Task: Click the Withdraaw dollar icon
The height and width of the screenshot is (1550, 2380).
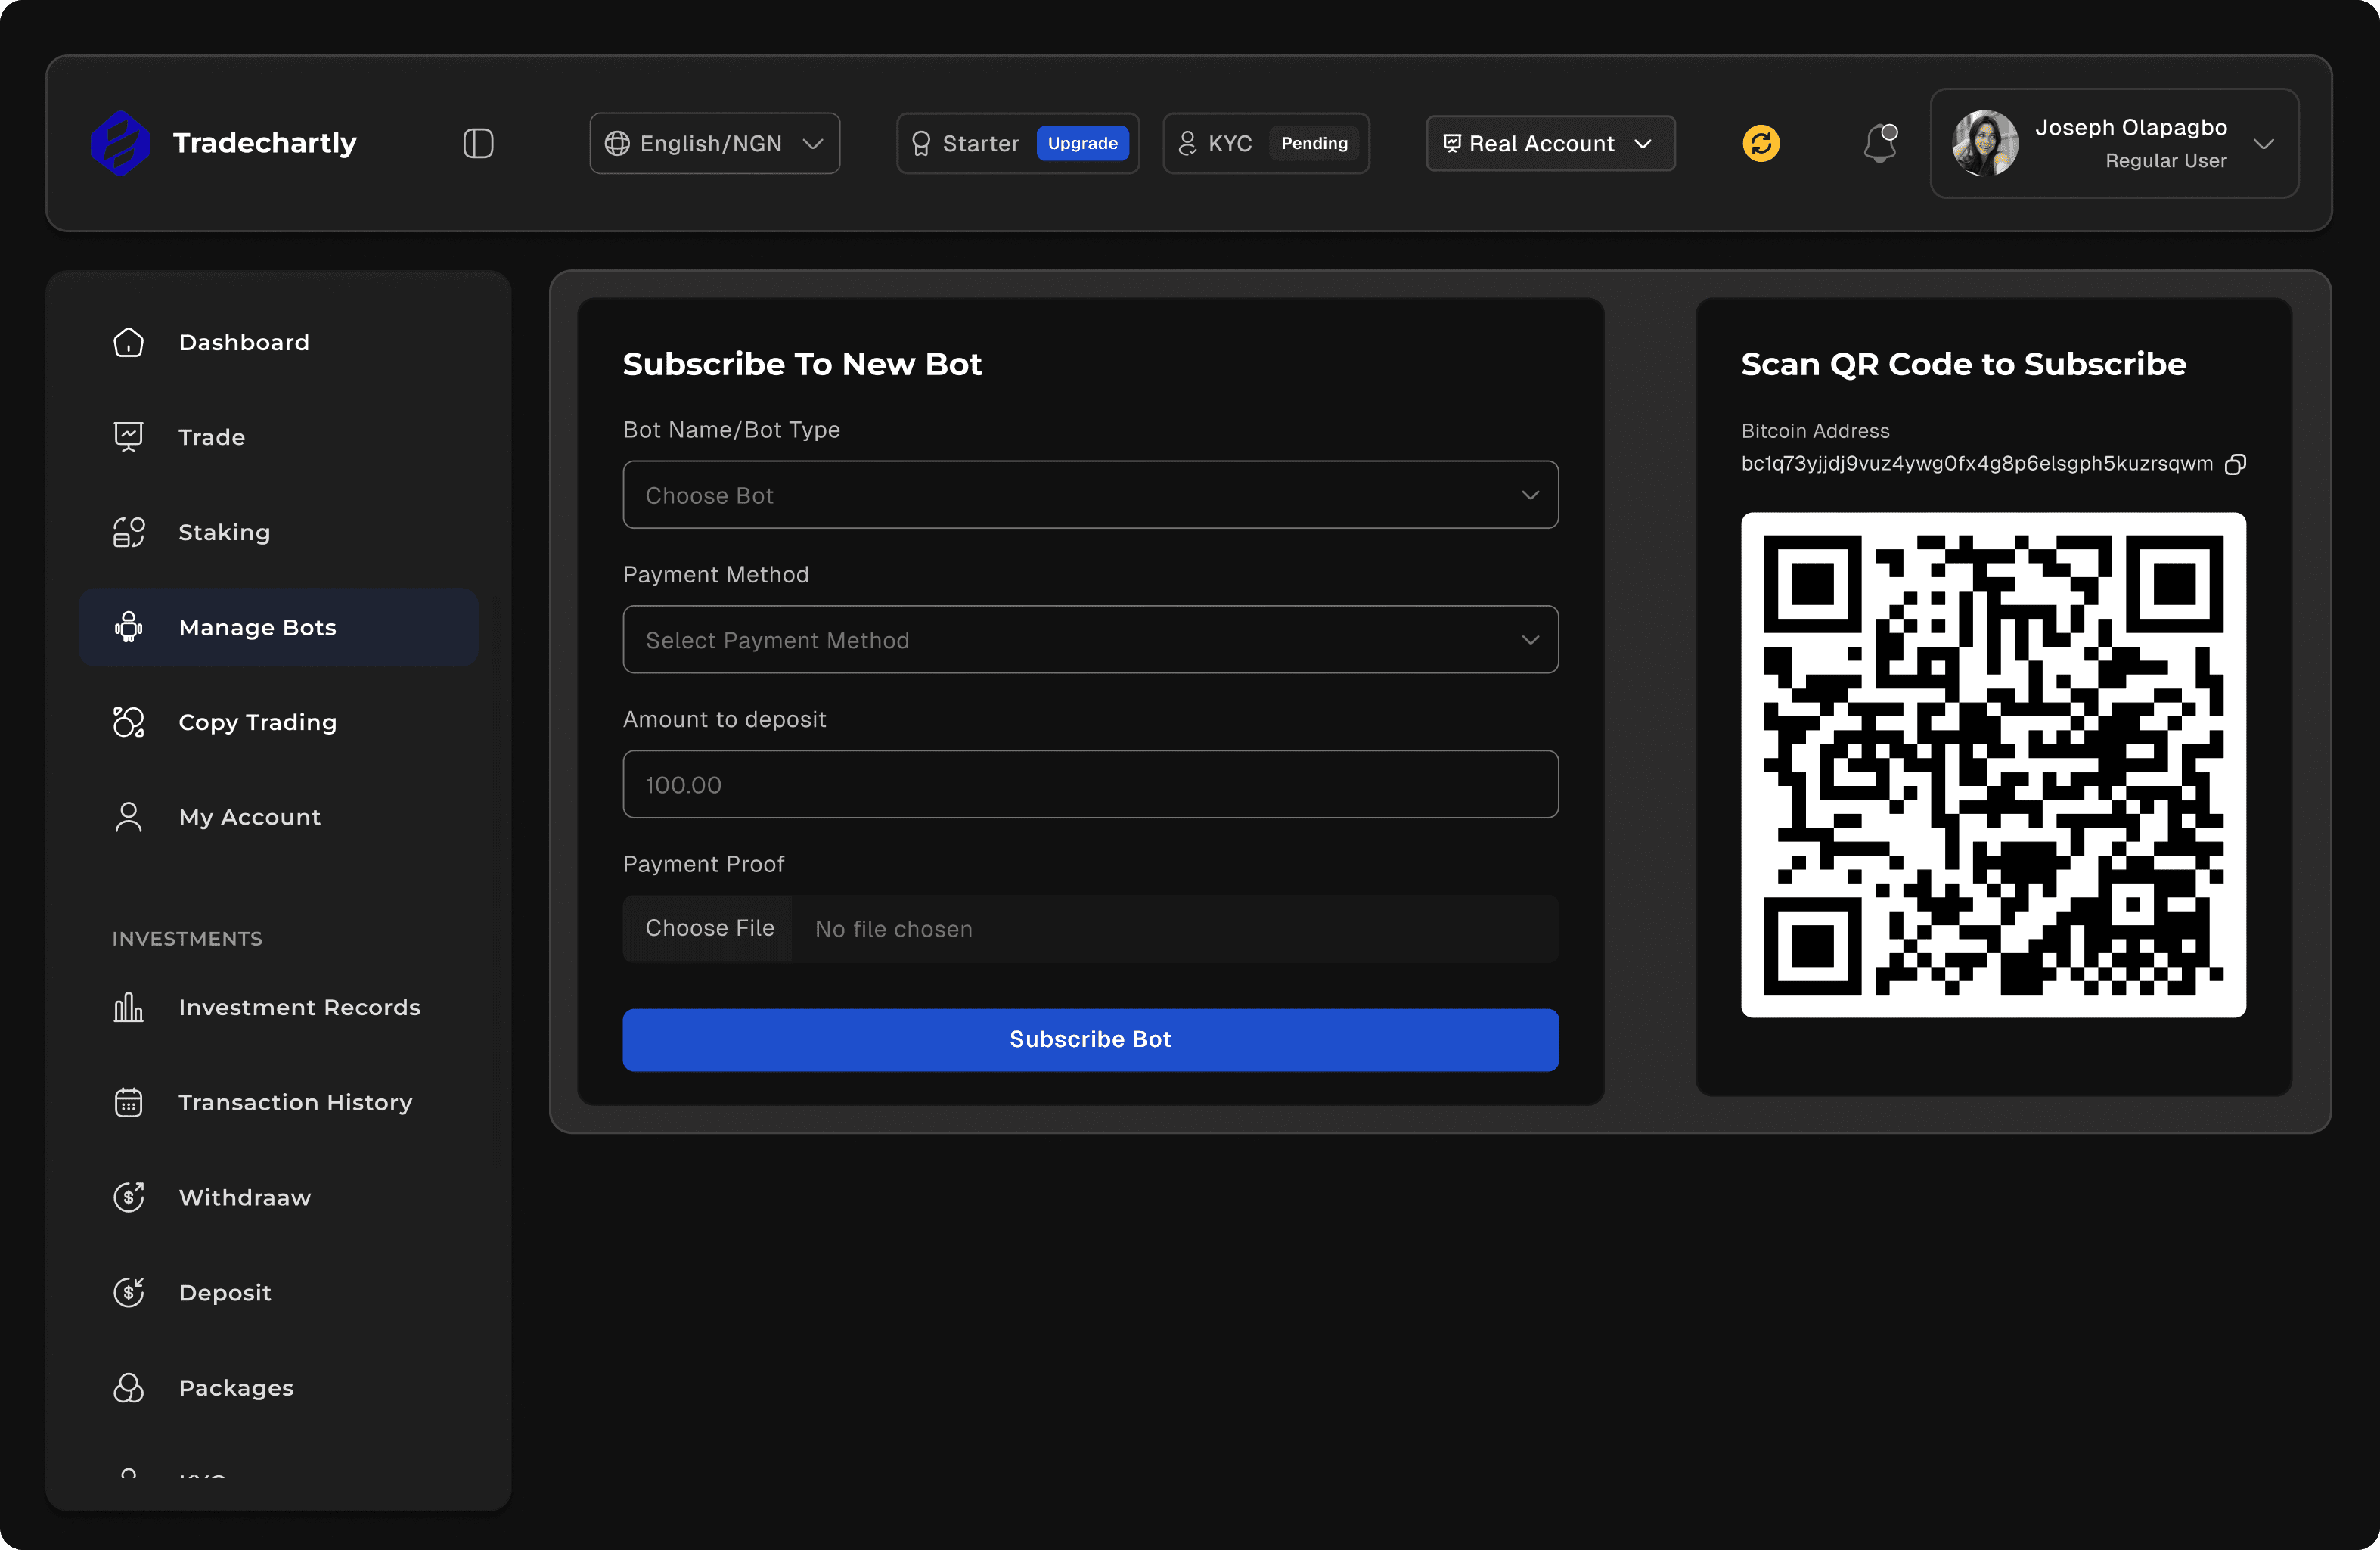Action: click(x=129, y=1197)
